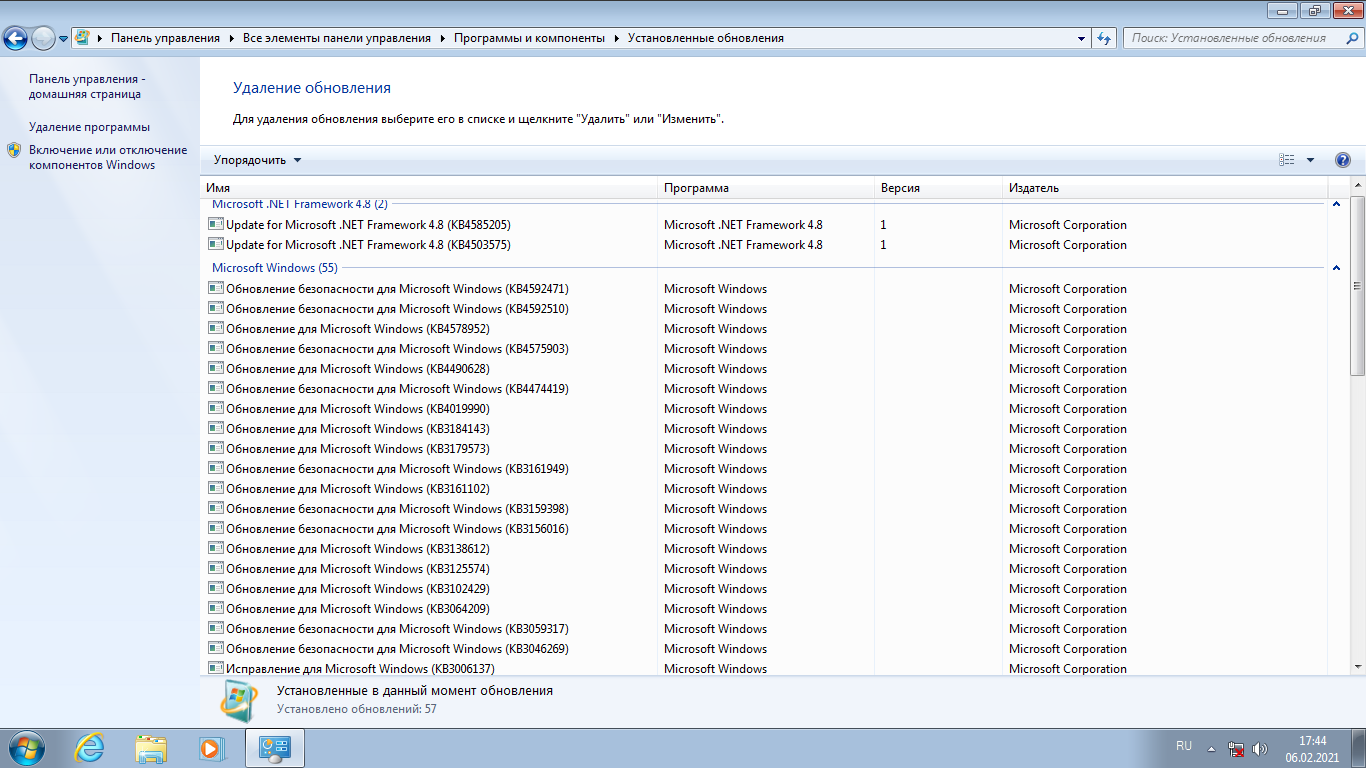Open the volume control tray icon
The height and width of the screenshot is (768, 1366).
pyautogui.click(x=1260, y=748)
